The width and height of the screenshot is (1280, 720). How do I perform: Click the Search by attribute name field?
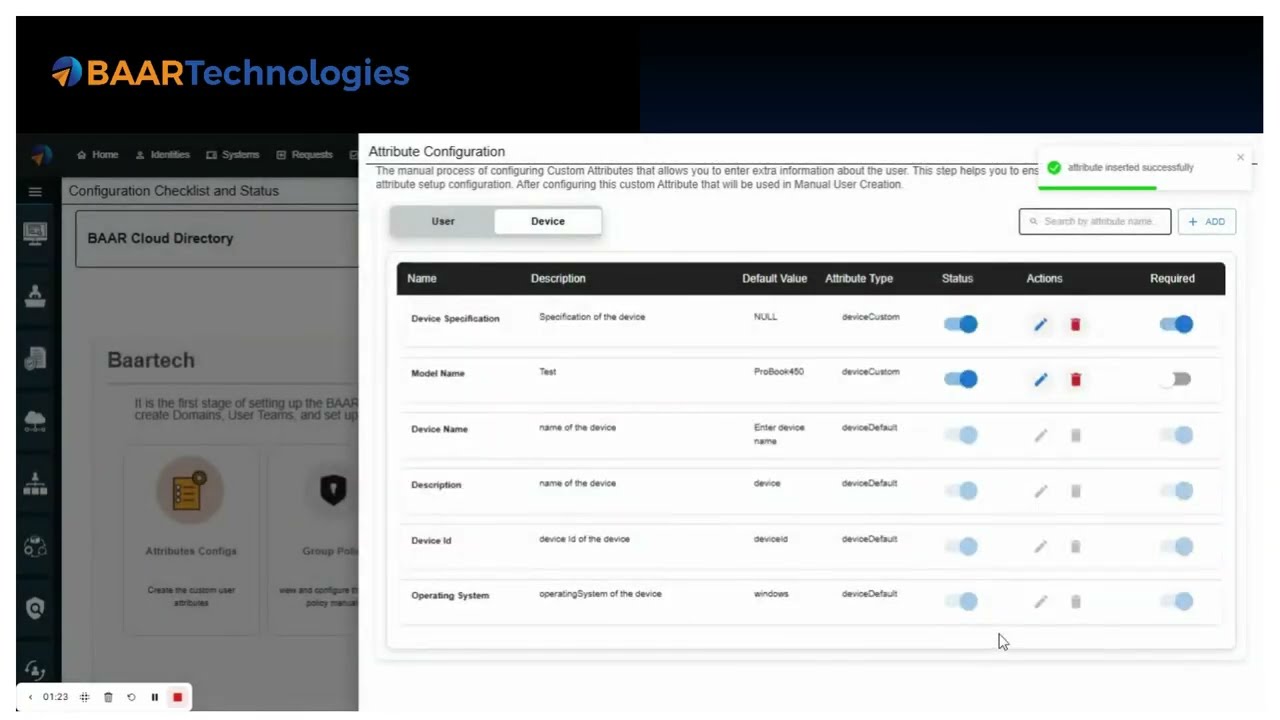[1095, 222]
